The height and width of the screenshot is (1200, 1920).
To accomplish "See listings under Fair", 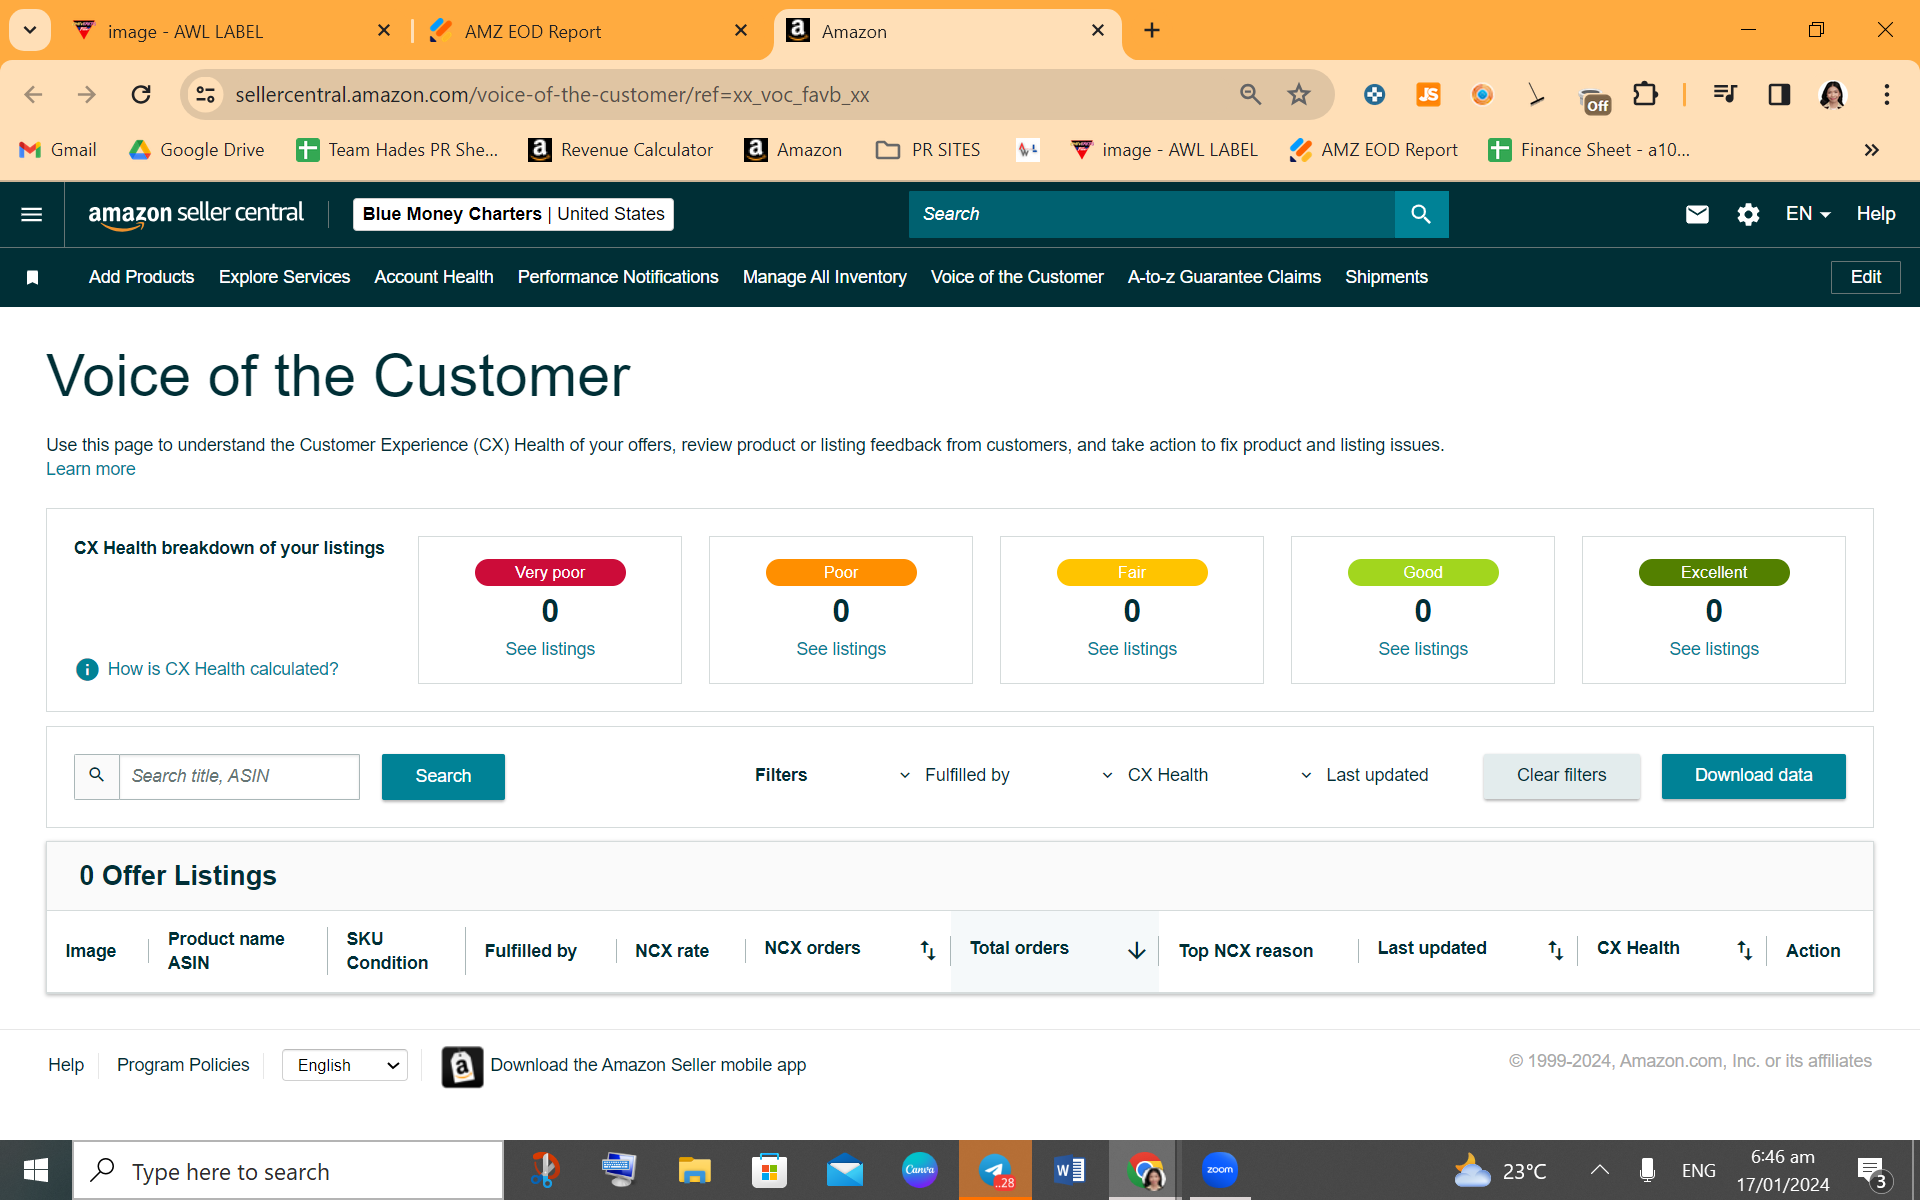I will point(1132,649).
